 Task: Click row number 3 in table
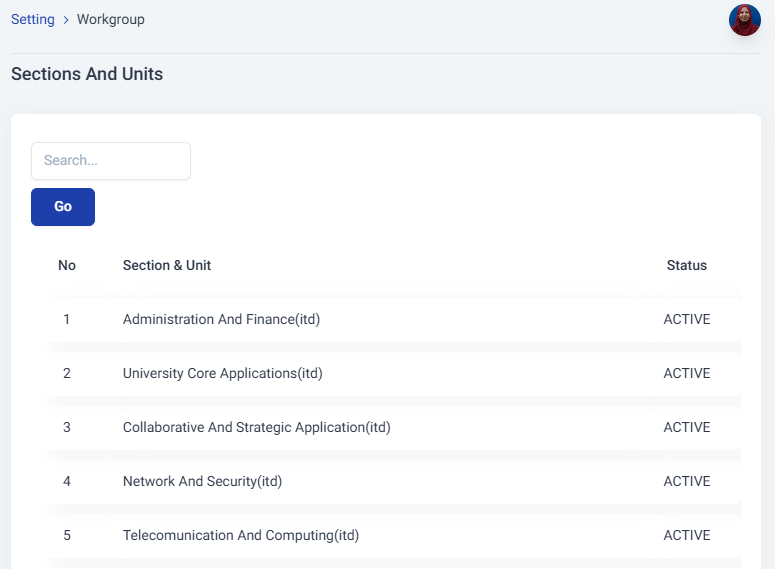click(x=67, y=428)
